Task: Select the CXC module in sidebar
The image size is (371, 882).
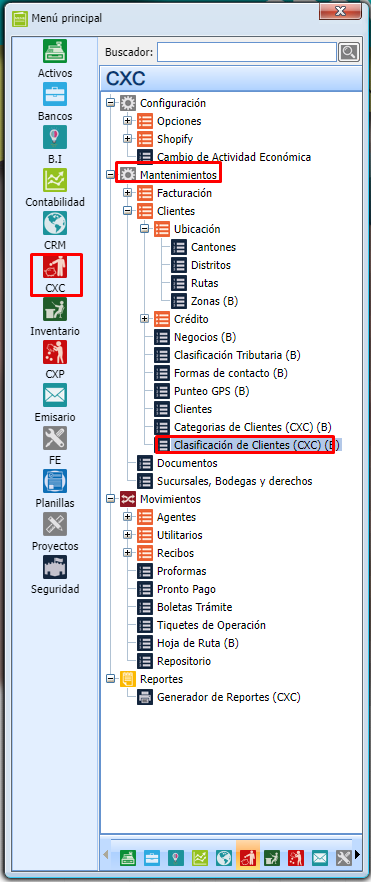Action: [55, 274]
